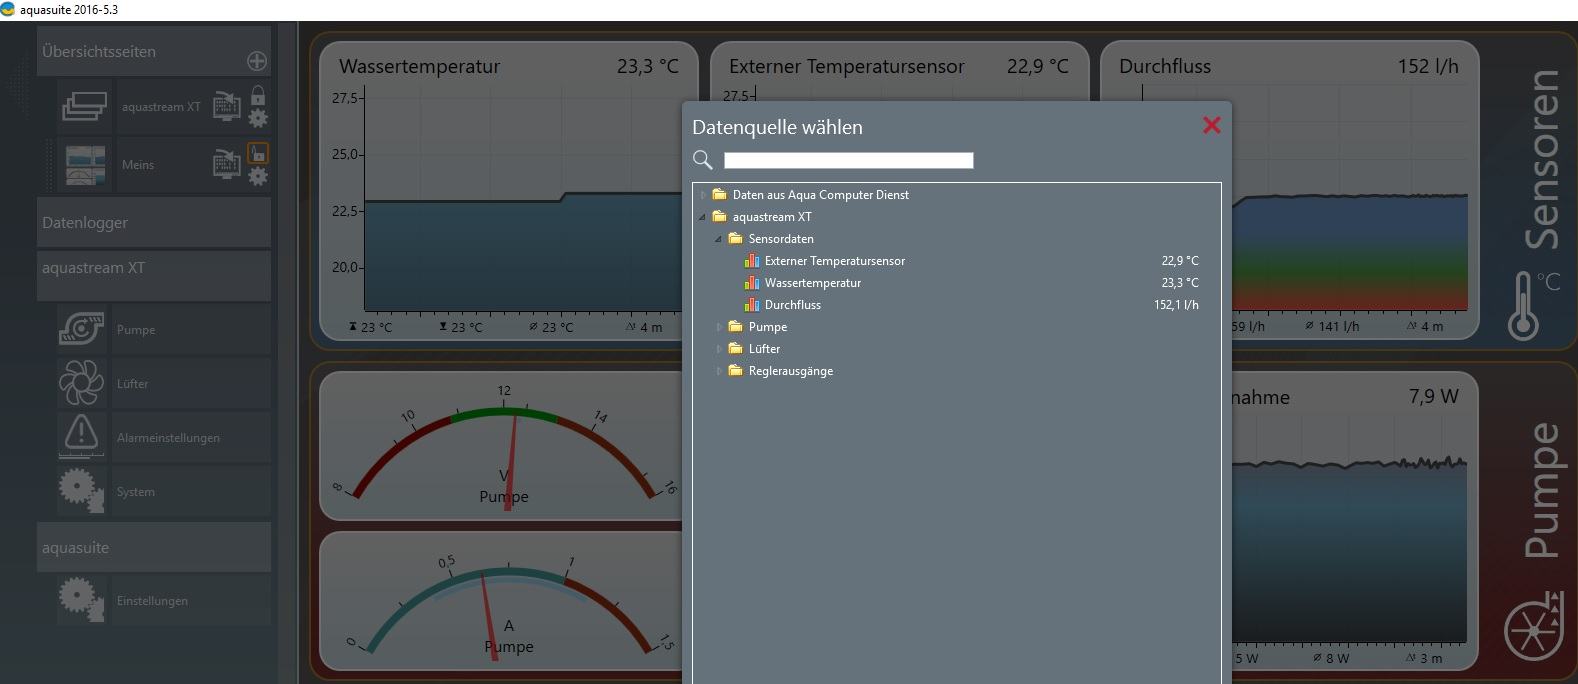Click the 152,1 l/h value in tree

[x=1176, y=305]
